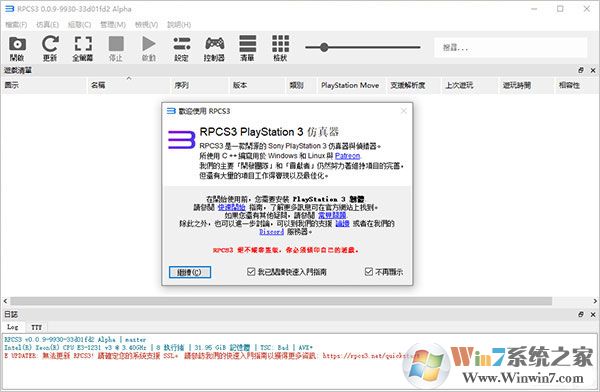The image size is (600, 392).
Task: Close the game list panel
Action: [593, 70]
